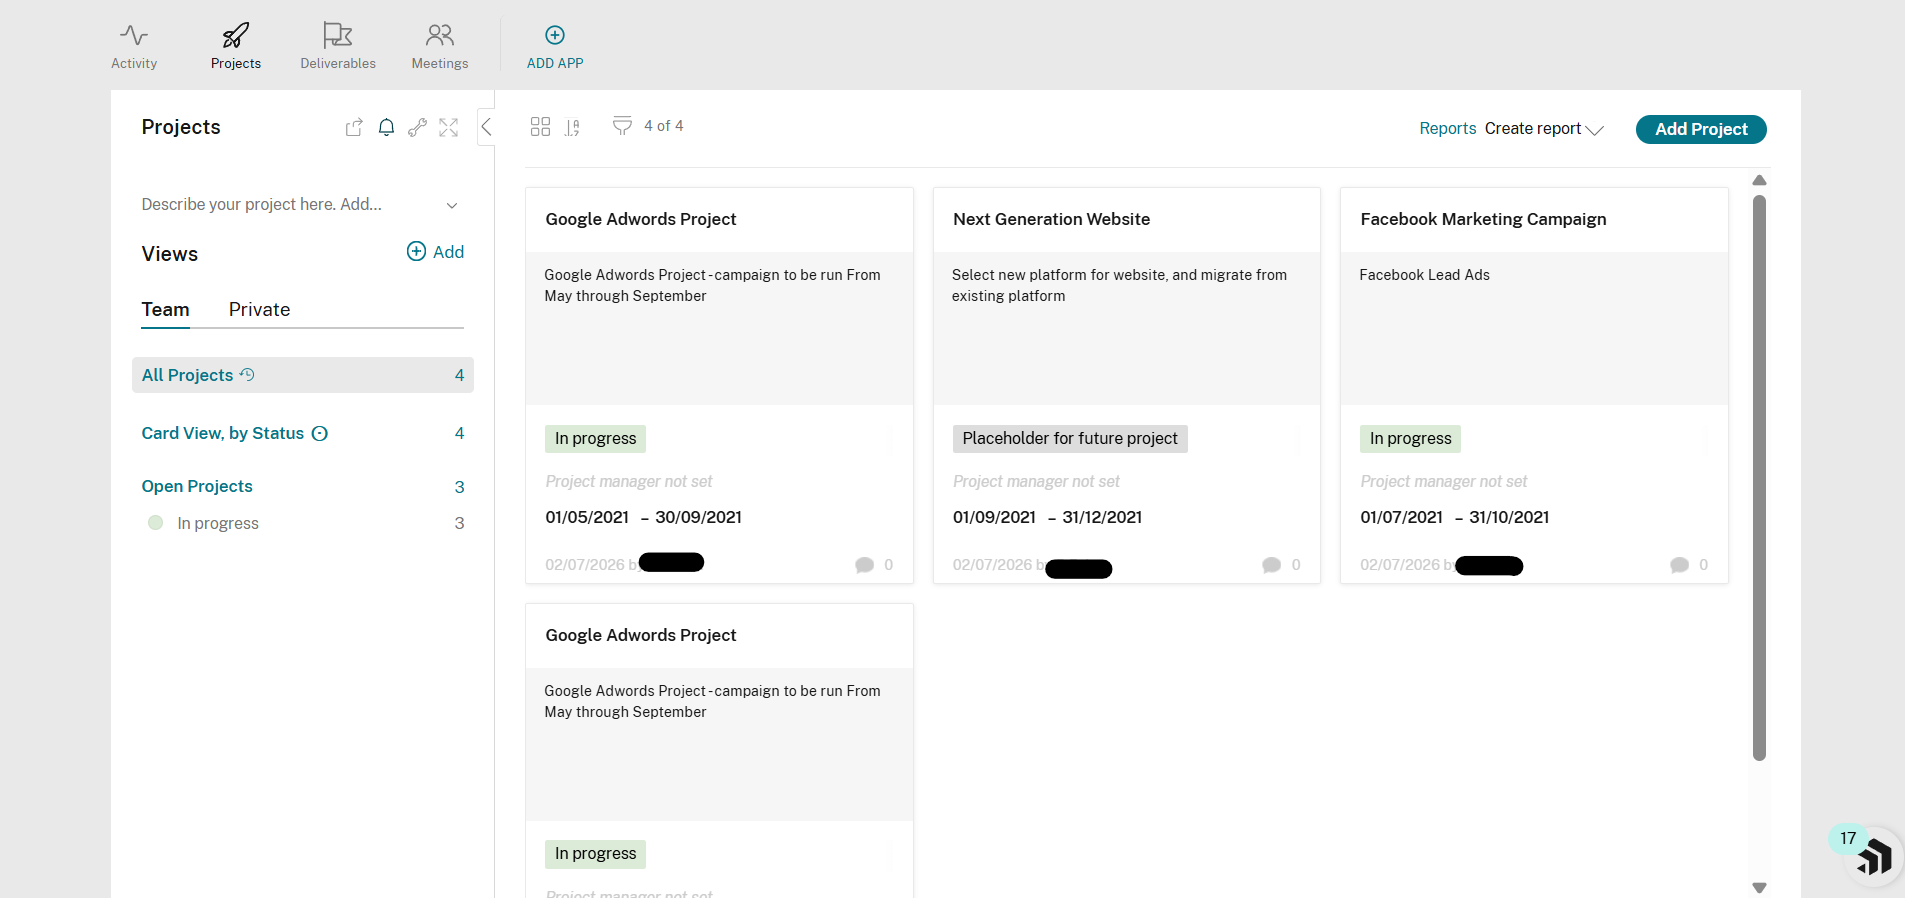The height and width of the screenshot is (898, 1905).
Task: Click the link/integration icon in Projects header
Action: pos(417,127)
